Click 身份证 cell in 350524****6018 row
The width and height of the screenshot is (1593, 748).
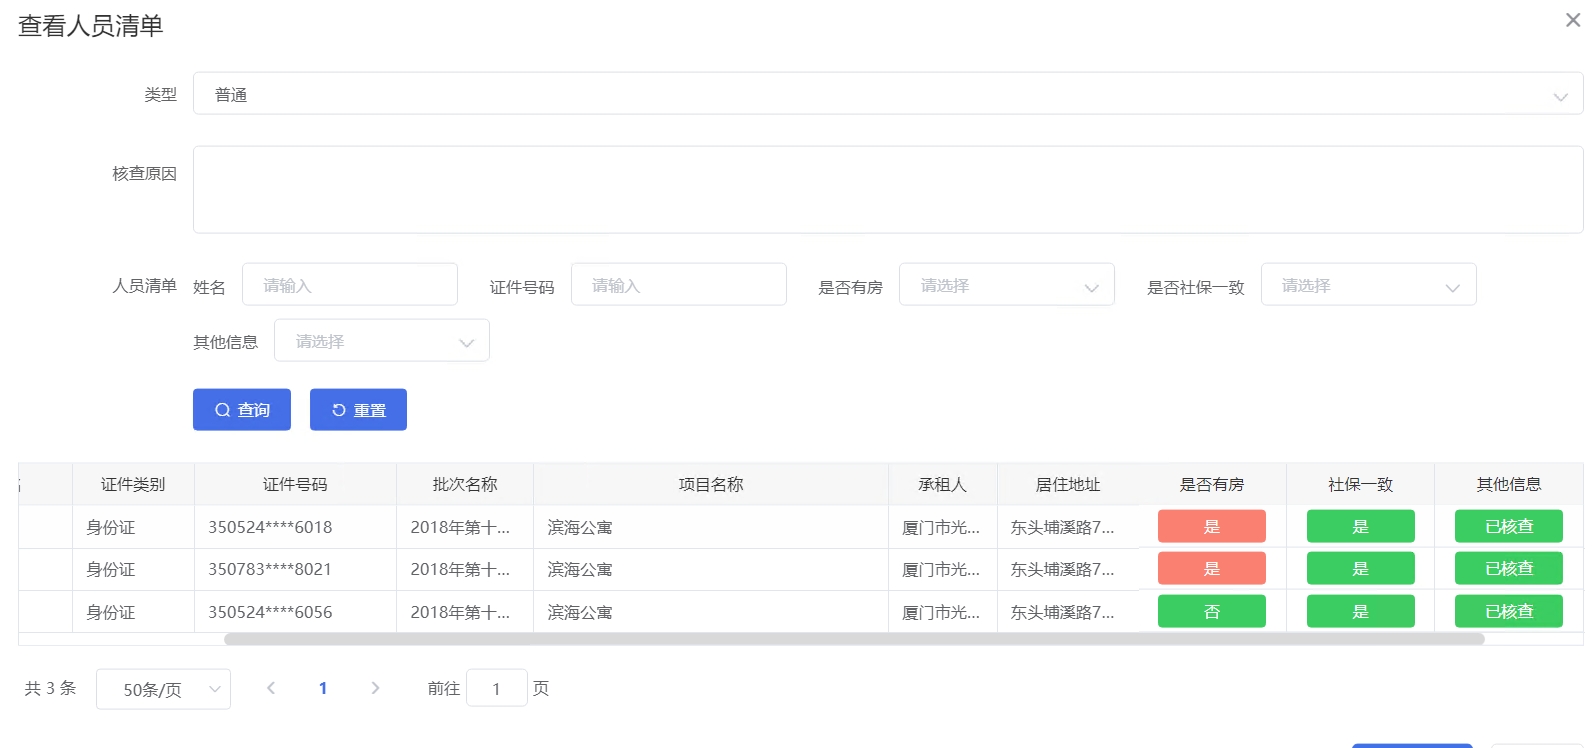(133, 527)
